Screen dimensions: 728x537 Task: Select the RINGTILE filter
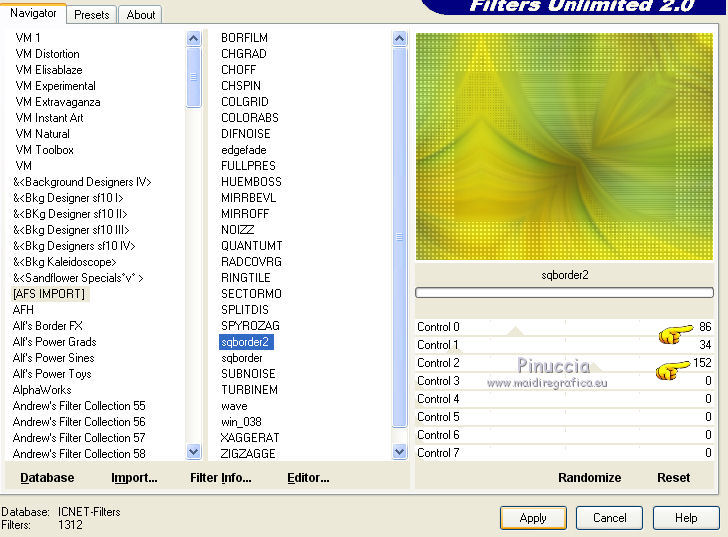246,278
